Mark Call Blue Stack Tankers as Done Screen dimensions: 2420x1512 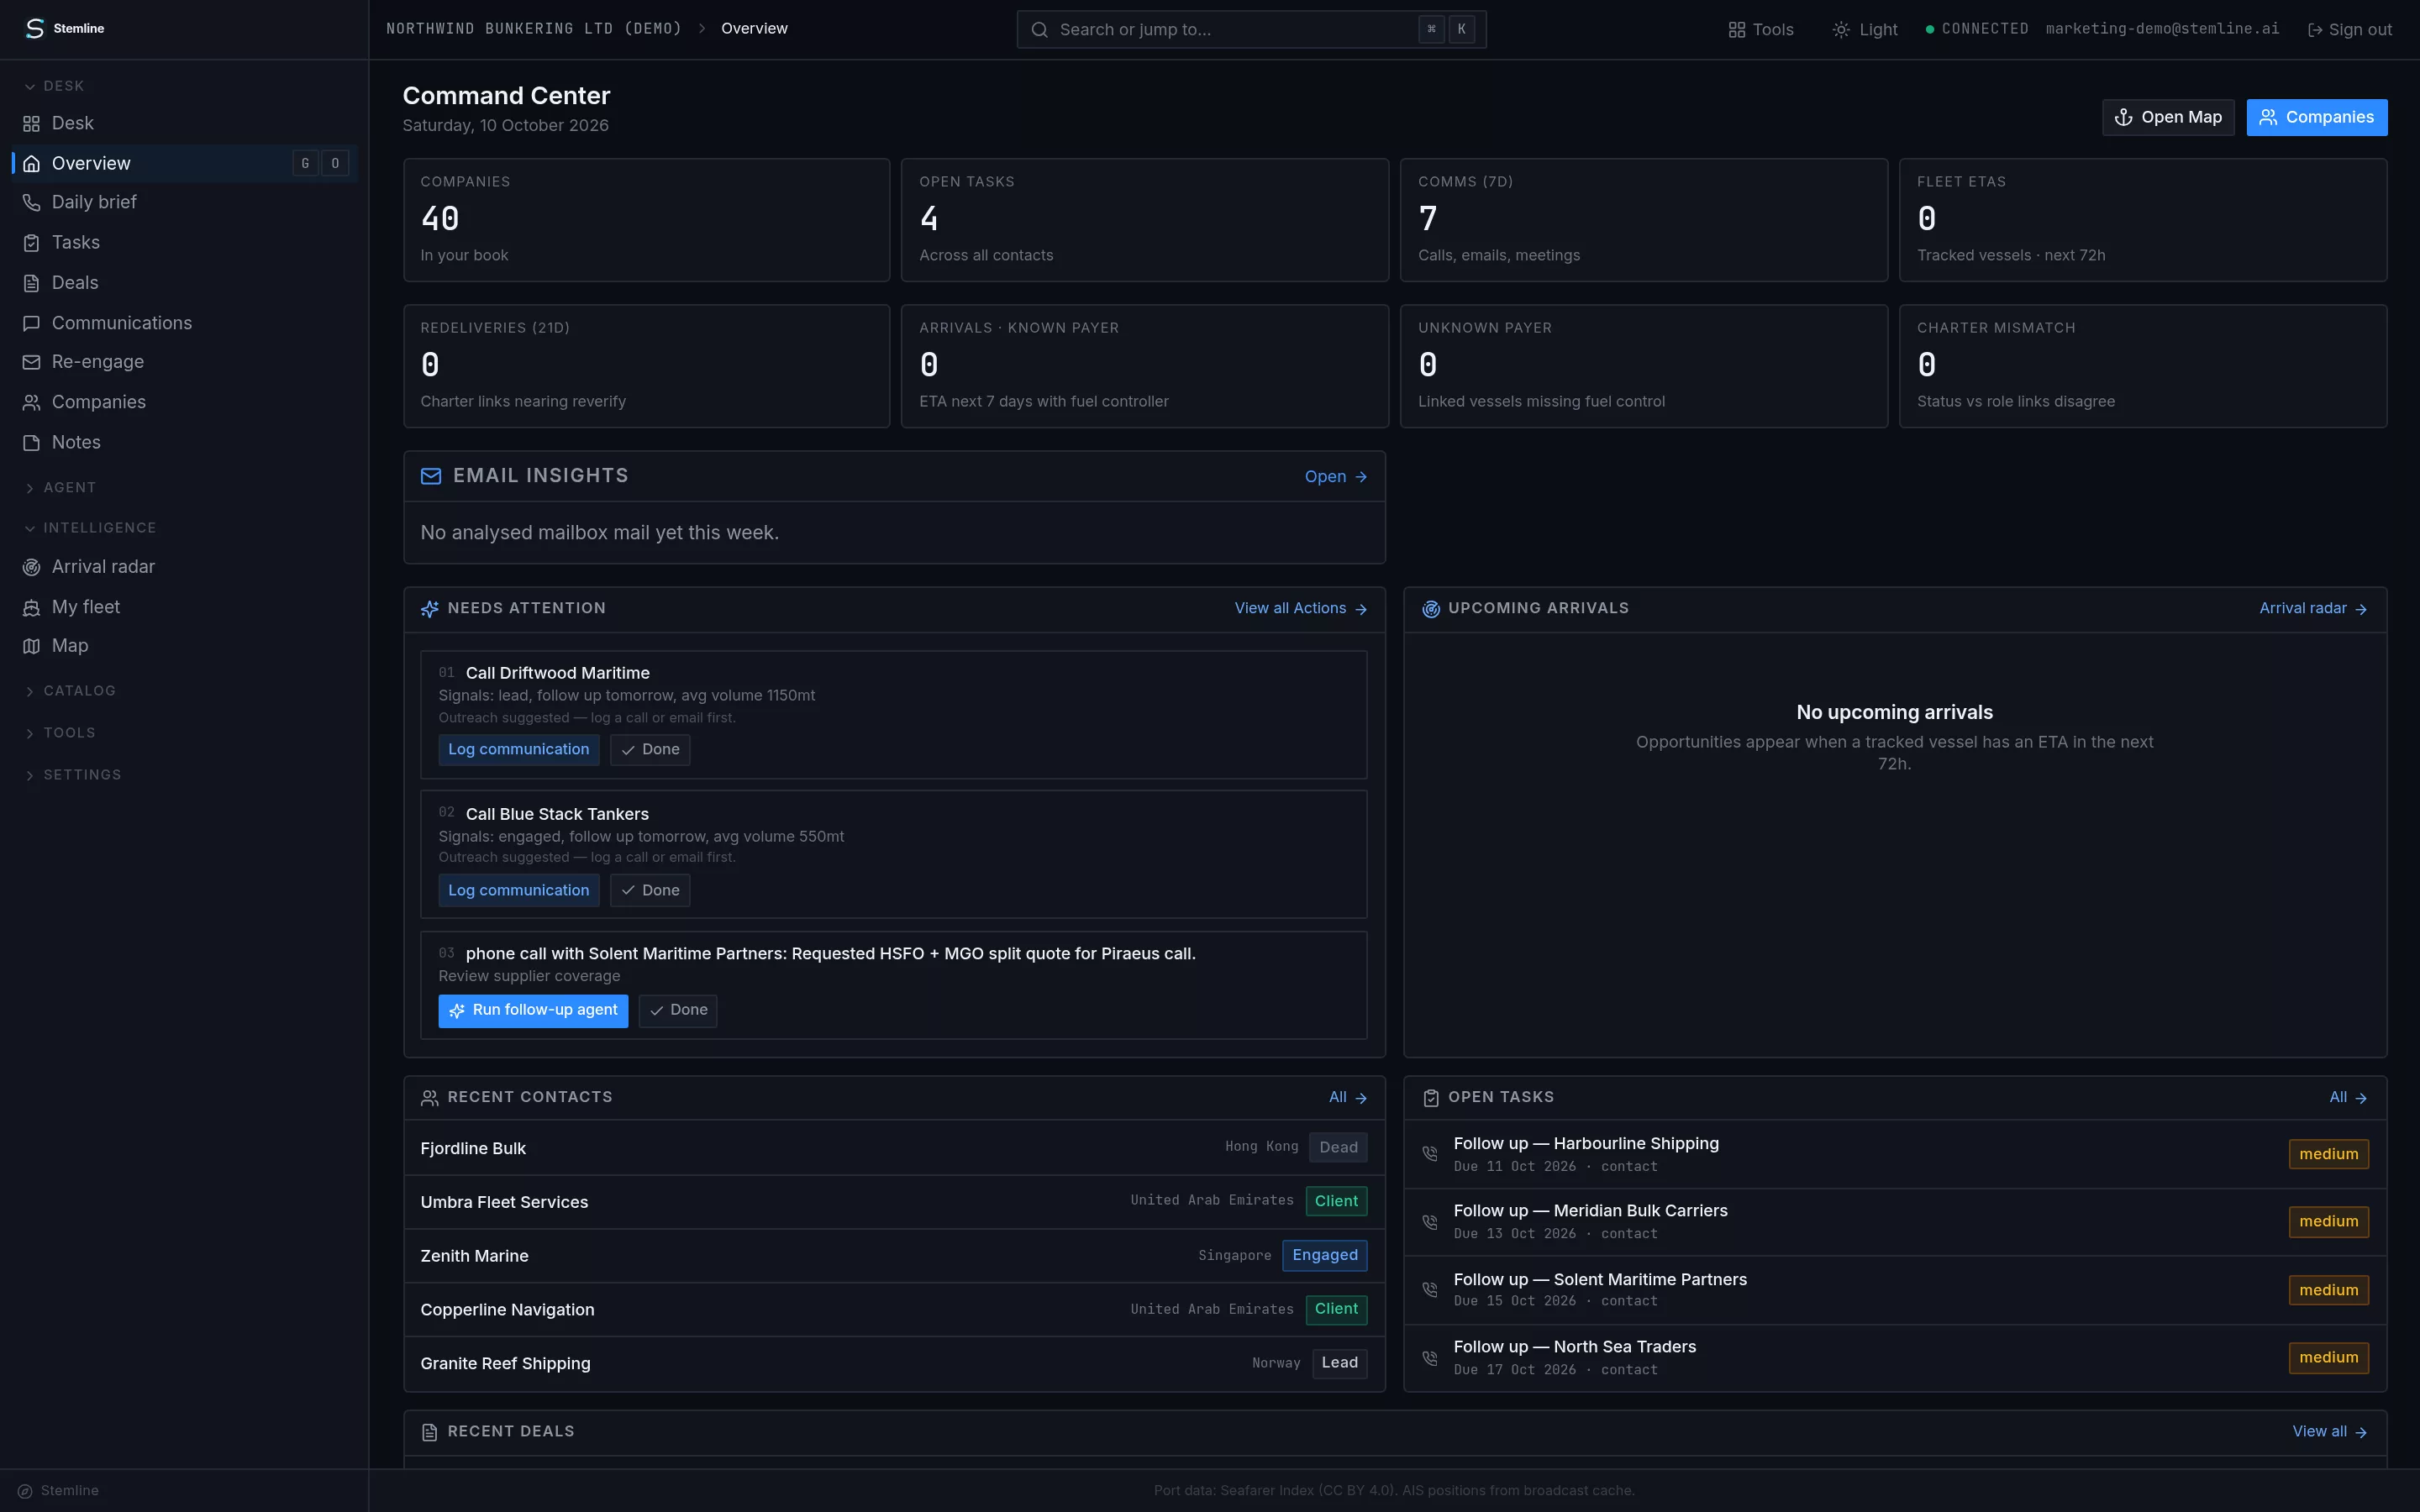point(650,890)
